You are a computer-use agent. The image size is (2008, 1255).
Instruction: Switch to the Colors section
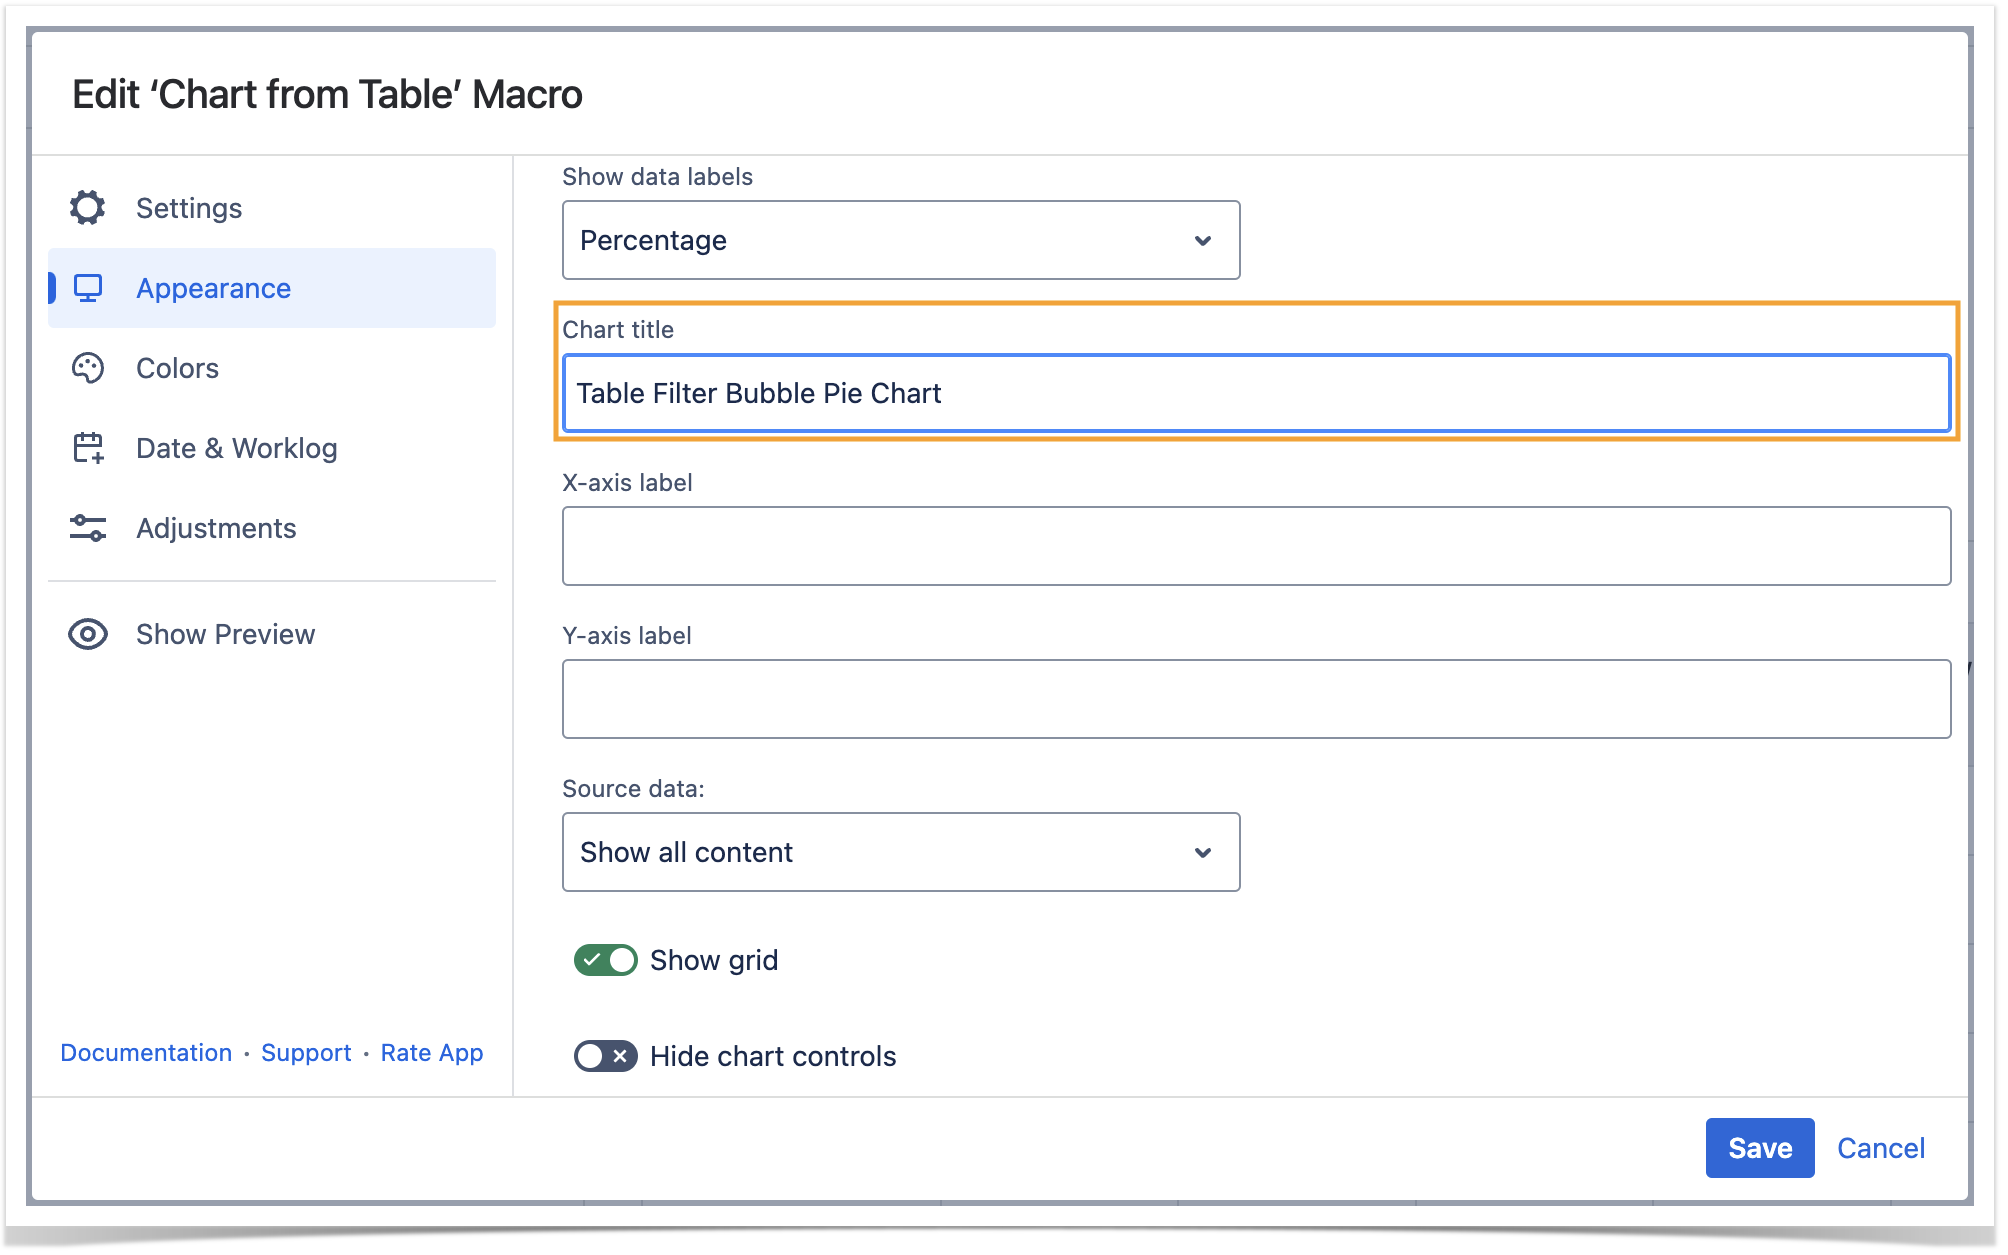(x=177, y=368)
